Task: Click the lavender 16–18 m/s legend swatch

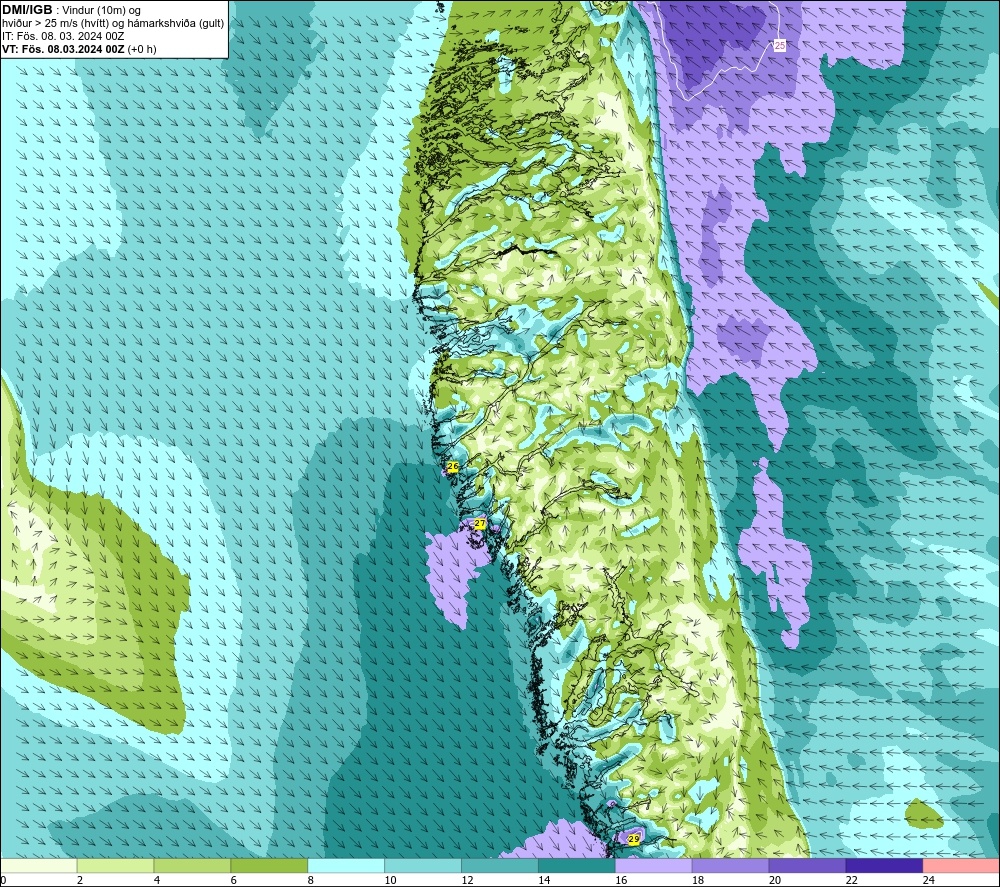Action: [653, 865]
